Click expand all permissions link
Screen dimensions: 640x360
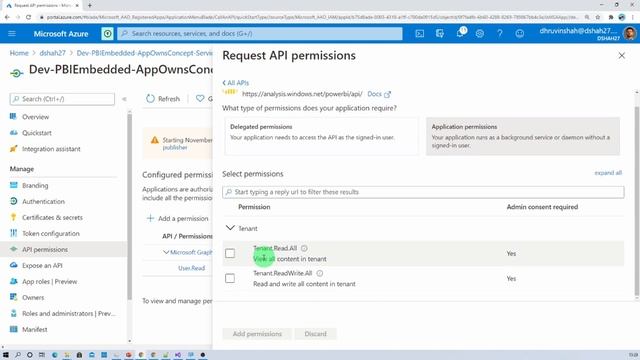point(608,173)
